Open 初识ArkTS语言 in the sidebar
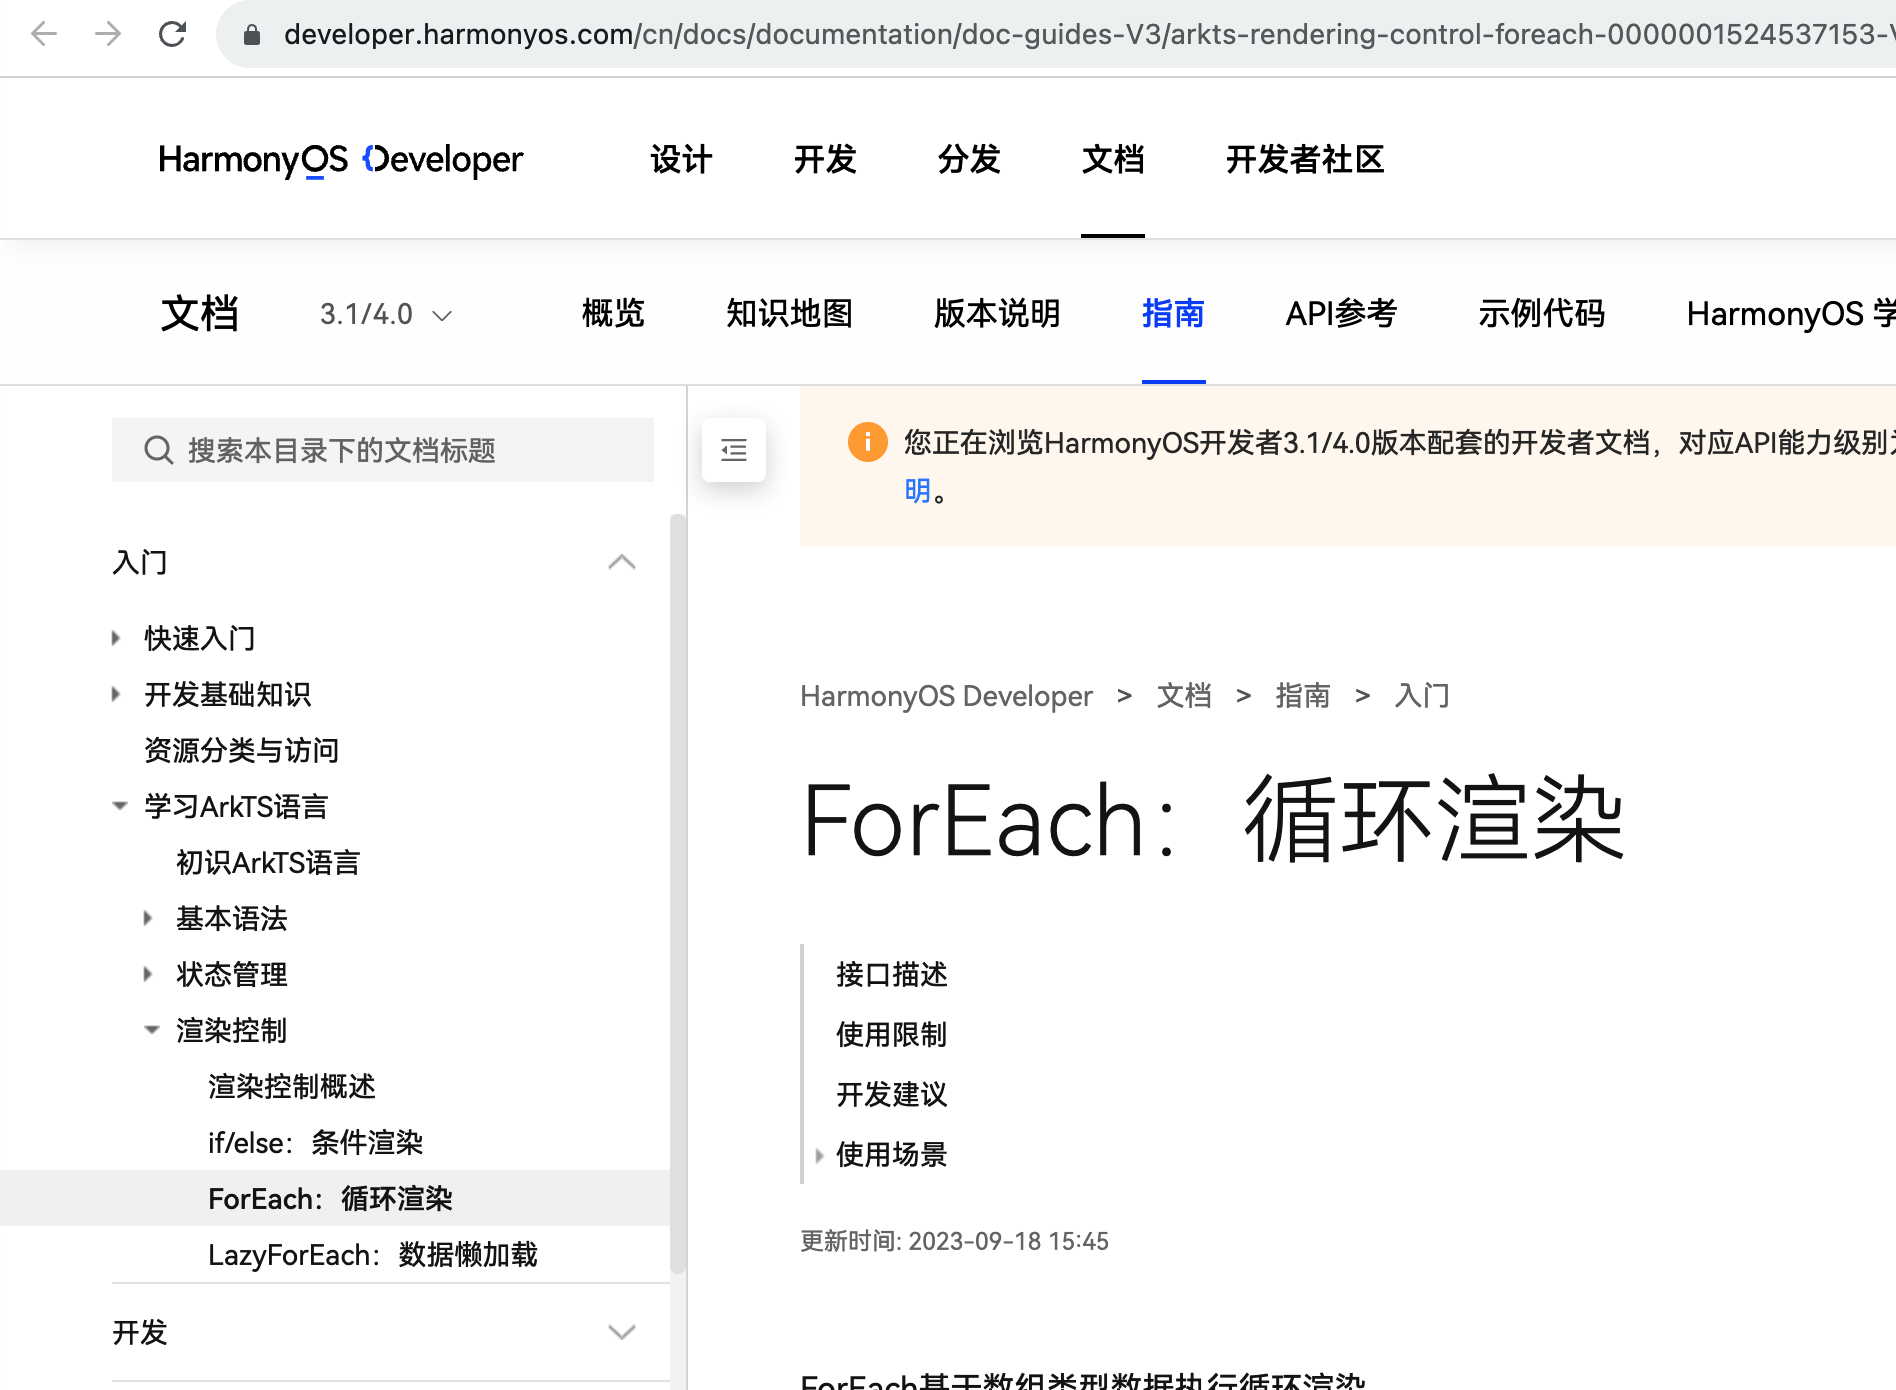The height and width of the screenshot is (1390, 1896). [x=268, y=862]
